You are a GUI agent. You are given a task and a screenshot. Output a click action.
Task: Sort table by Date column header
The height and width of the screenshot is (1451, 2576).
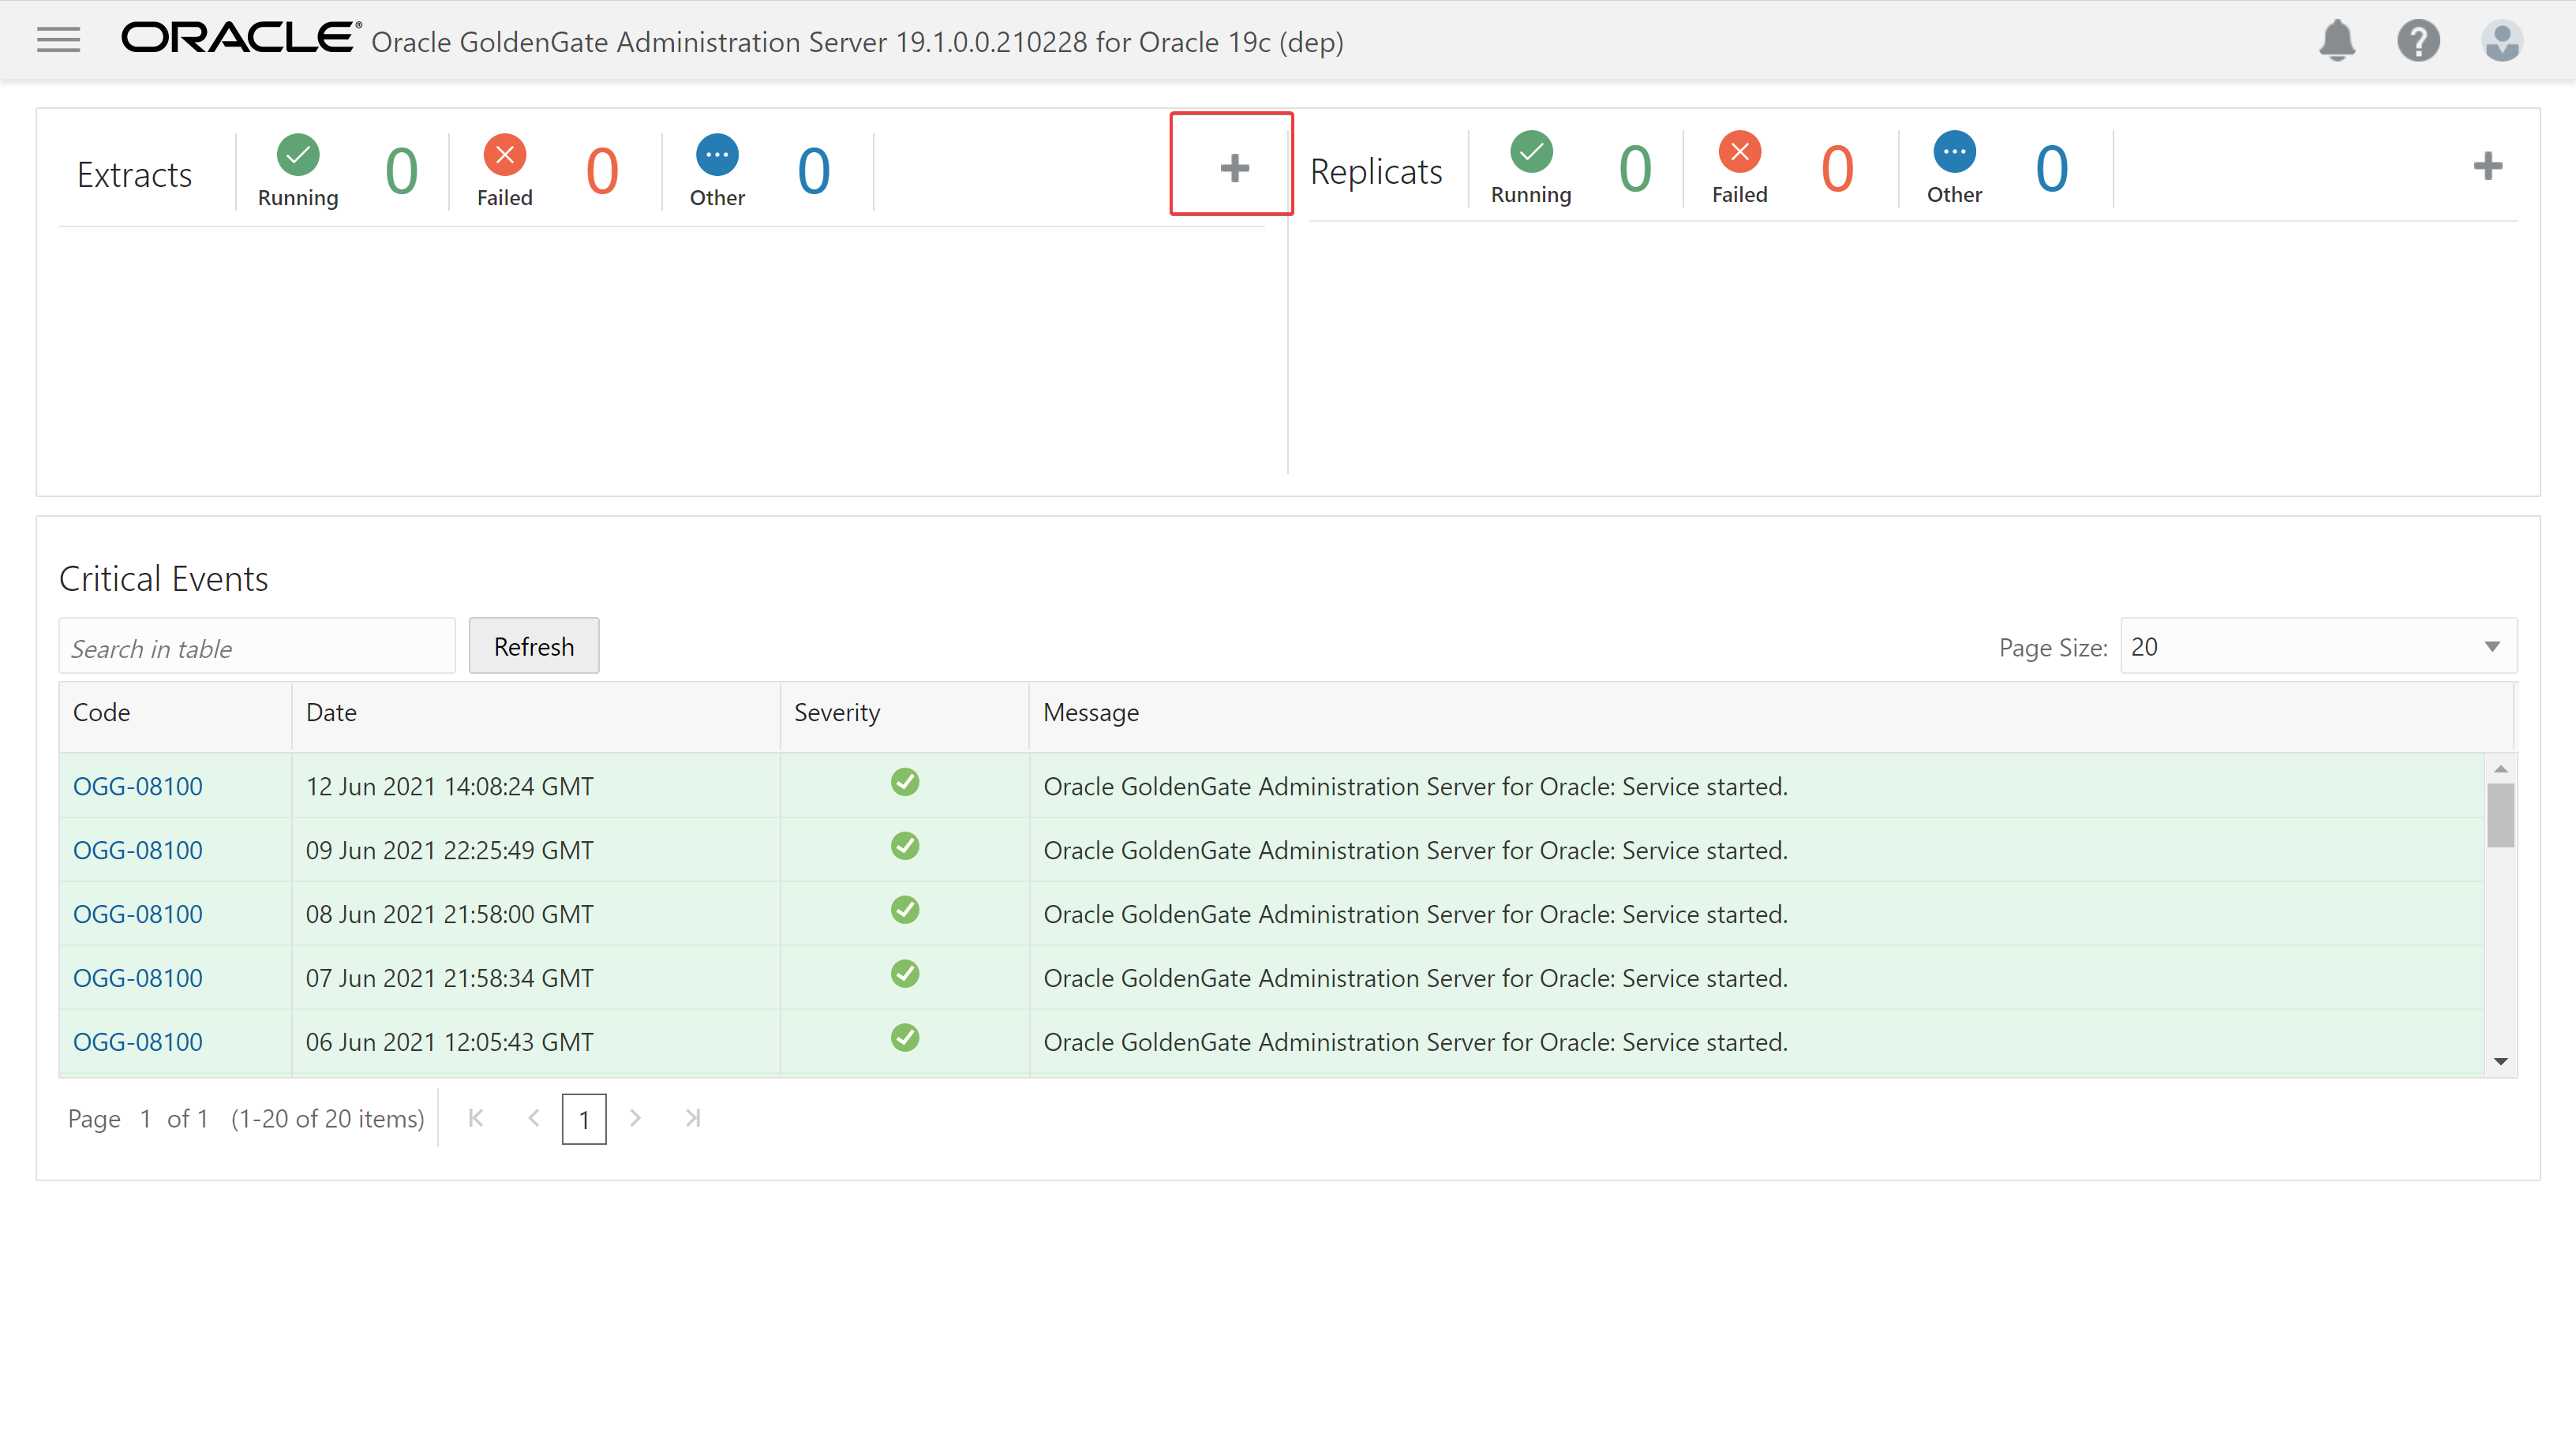pyautogui.click(x=331, y=713)
